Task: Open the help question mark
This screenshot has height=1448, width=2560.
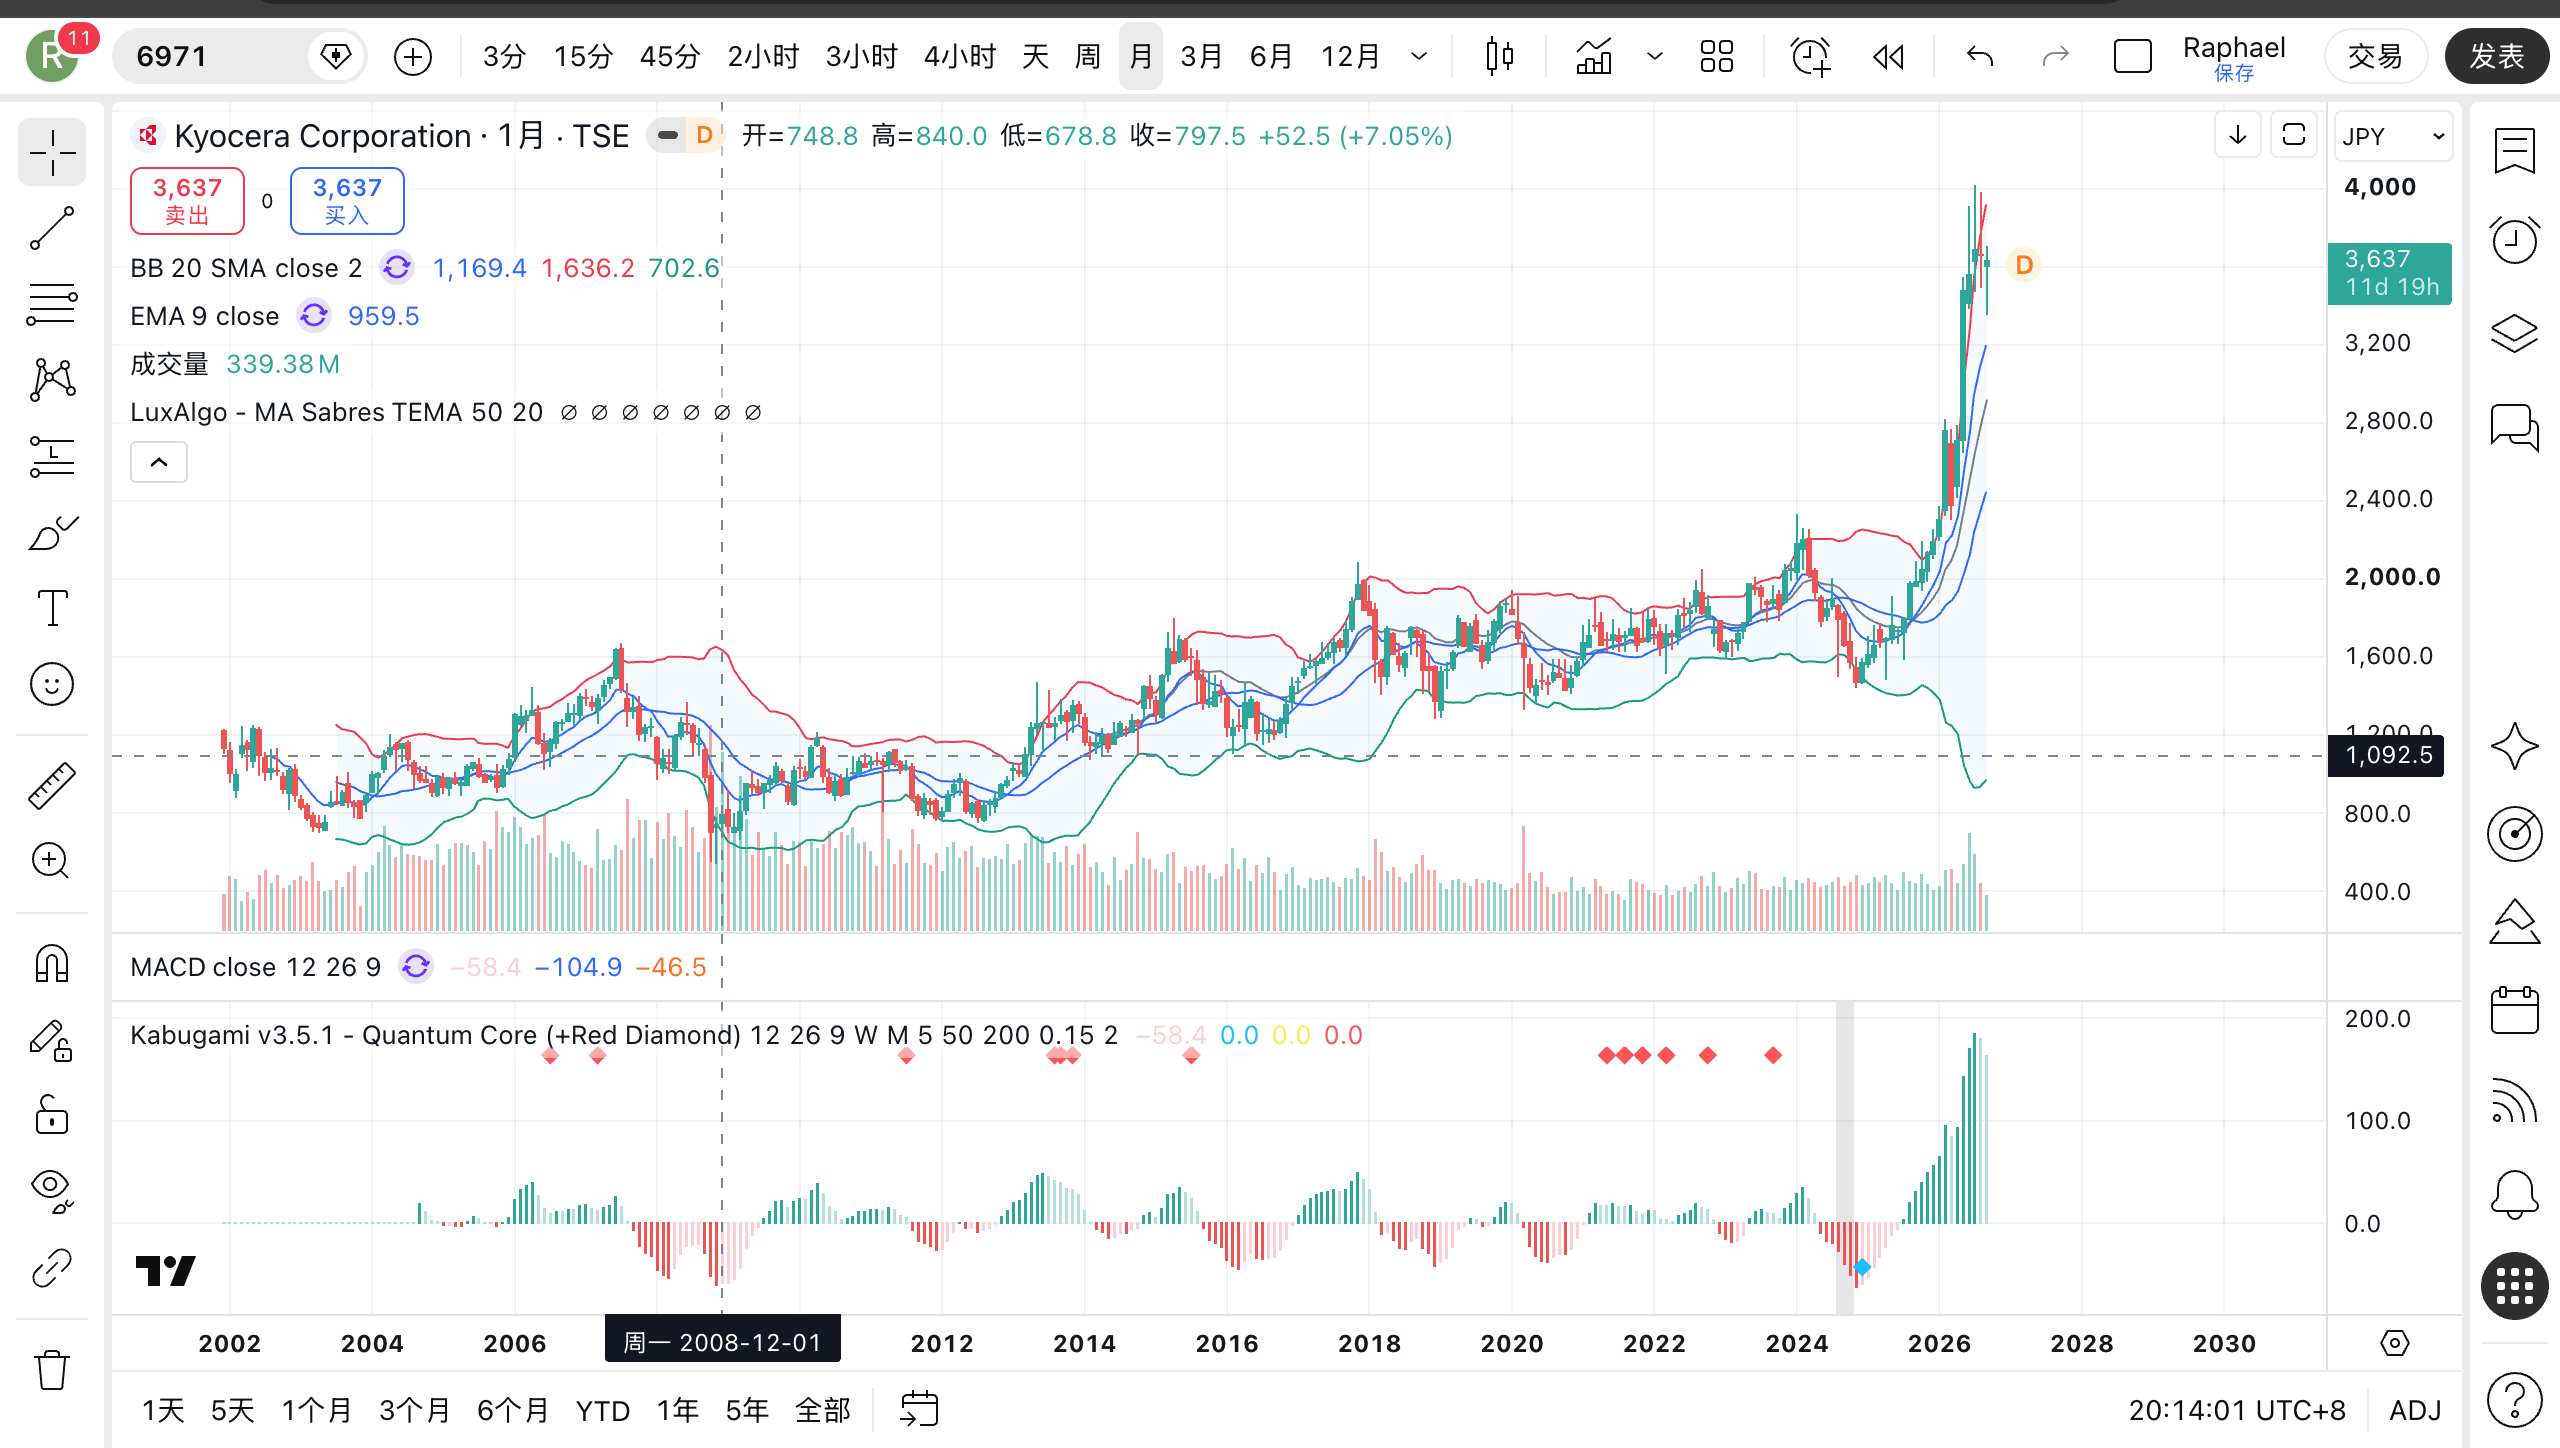Action: coord(2514,1400)
